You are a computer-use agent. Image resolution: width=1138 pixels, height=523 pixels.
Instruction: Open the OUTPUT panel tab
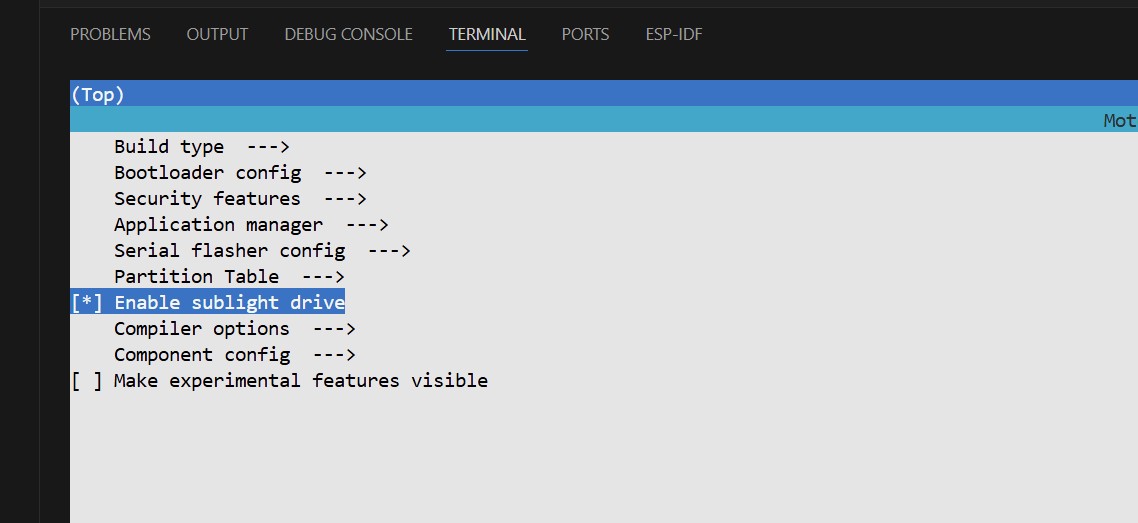click(x=217, y=34)
